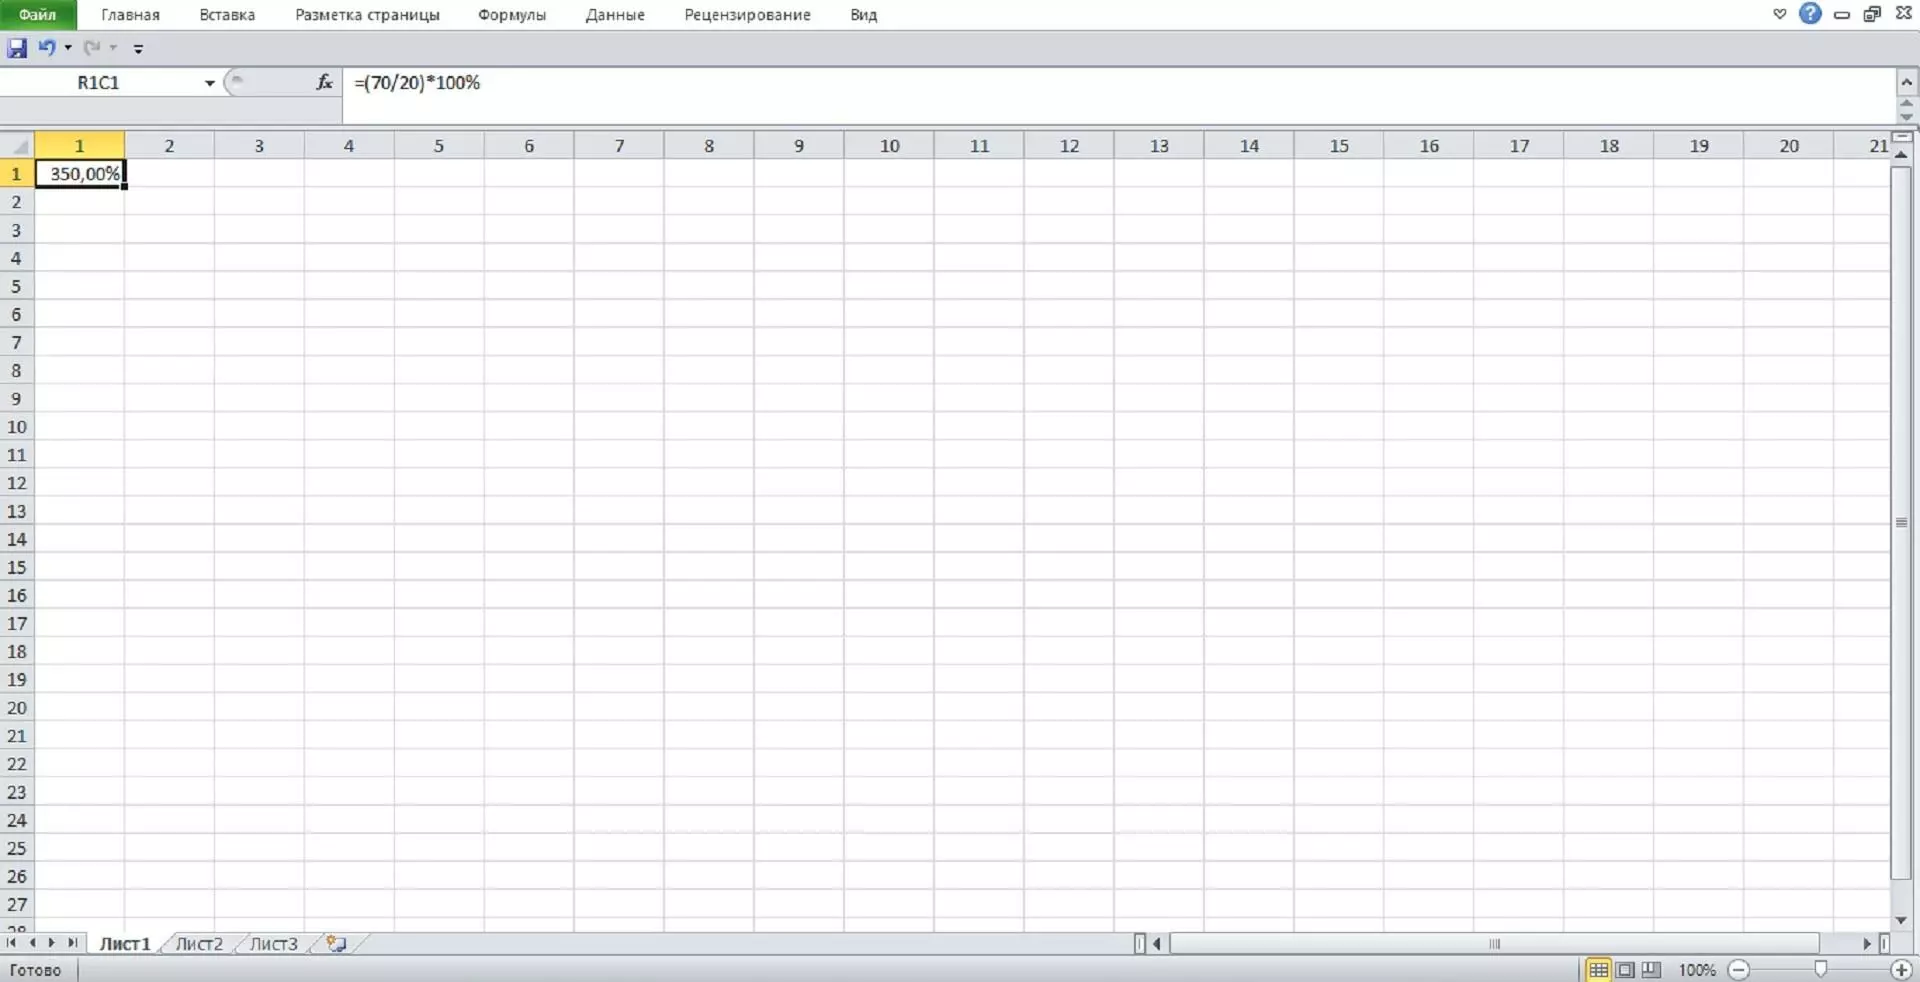Click in the formula bar with =(70/20)*100%
The image size is (1920, 982).
(x=900, y=83)
